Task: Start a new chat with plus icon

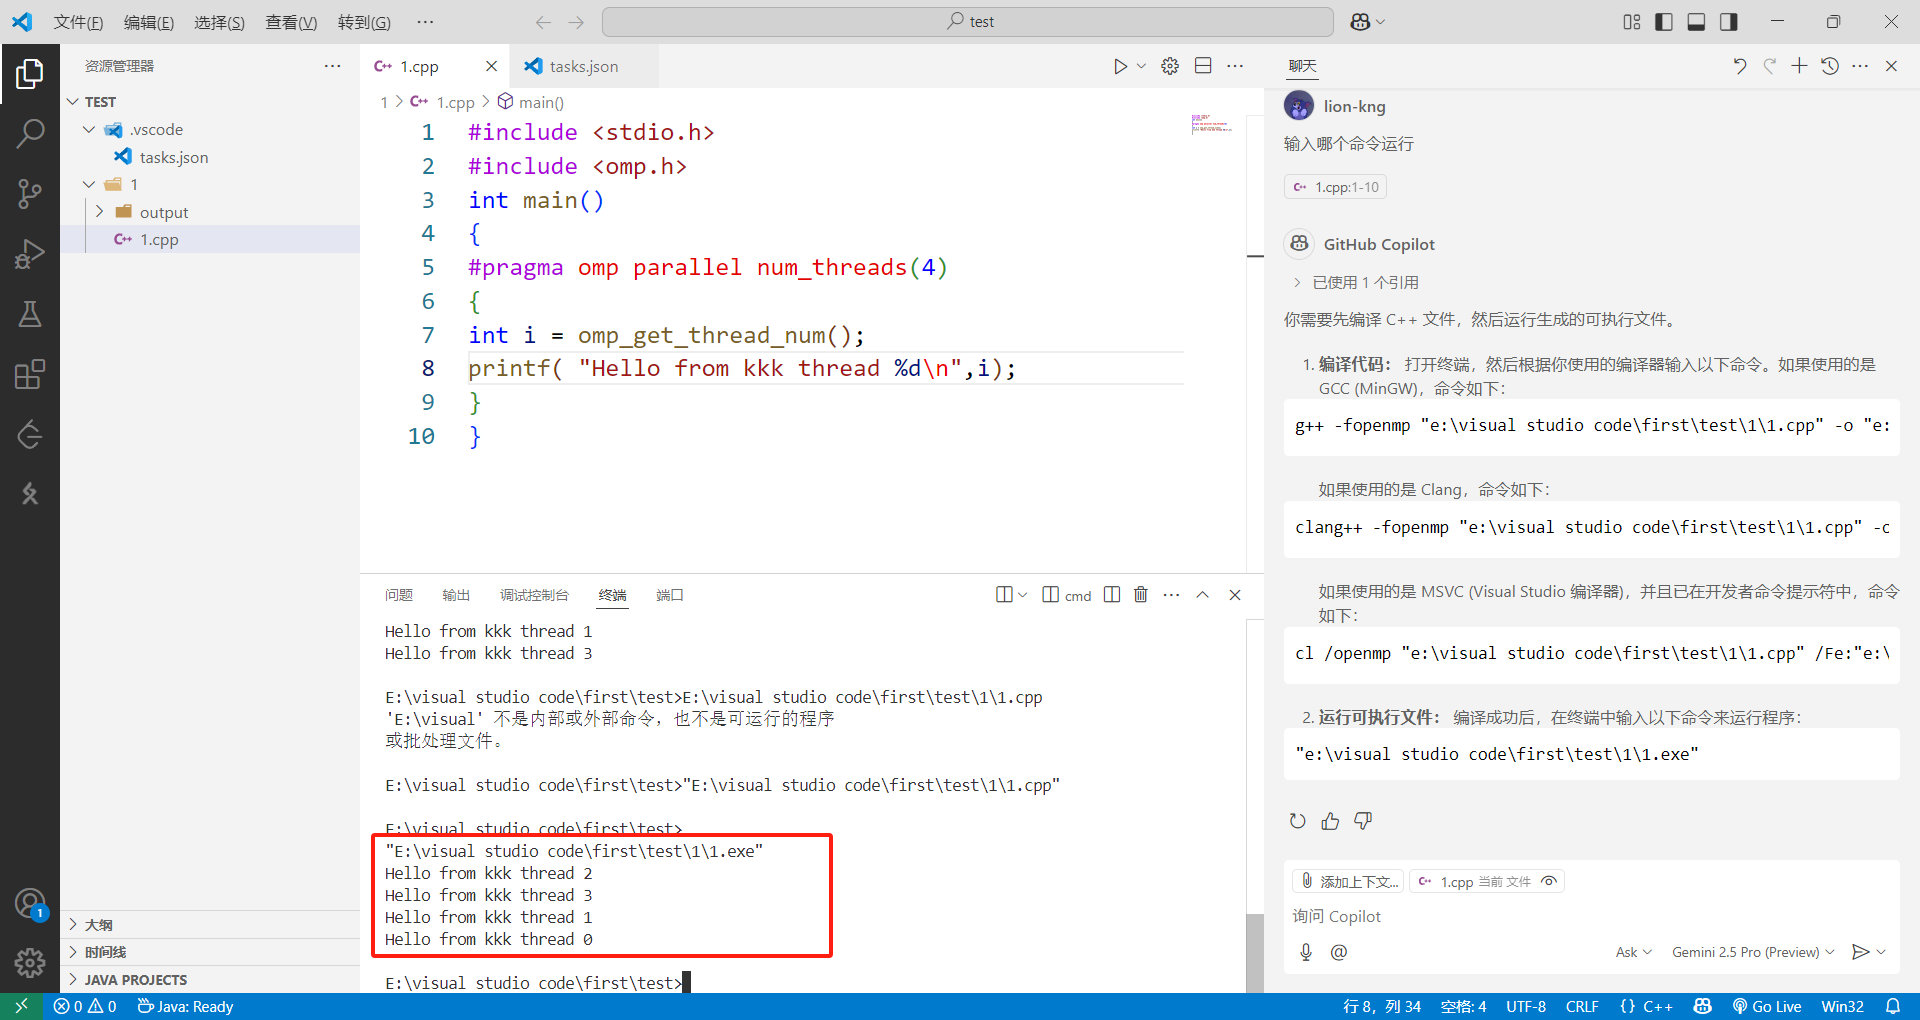Action: pyautogui.click(x=1800, y=65)
